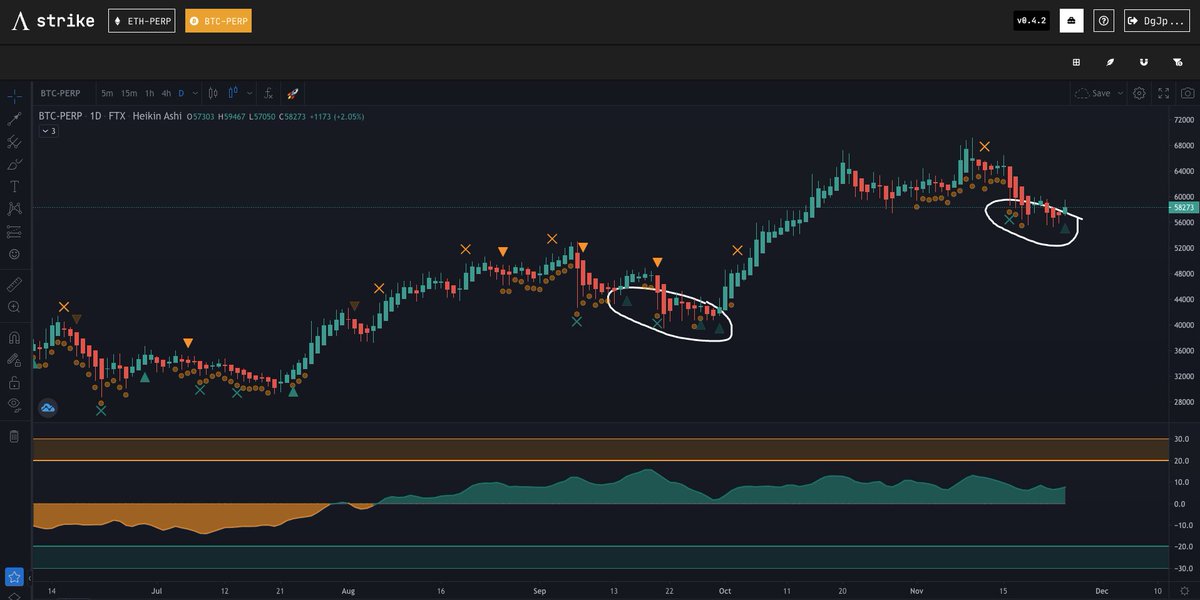Select the crosshair cursor tool
Viewport: 1200px width, 600px height.
pyautogui.click(x=14, y=97)
